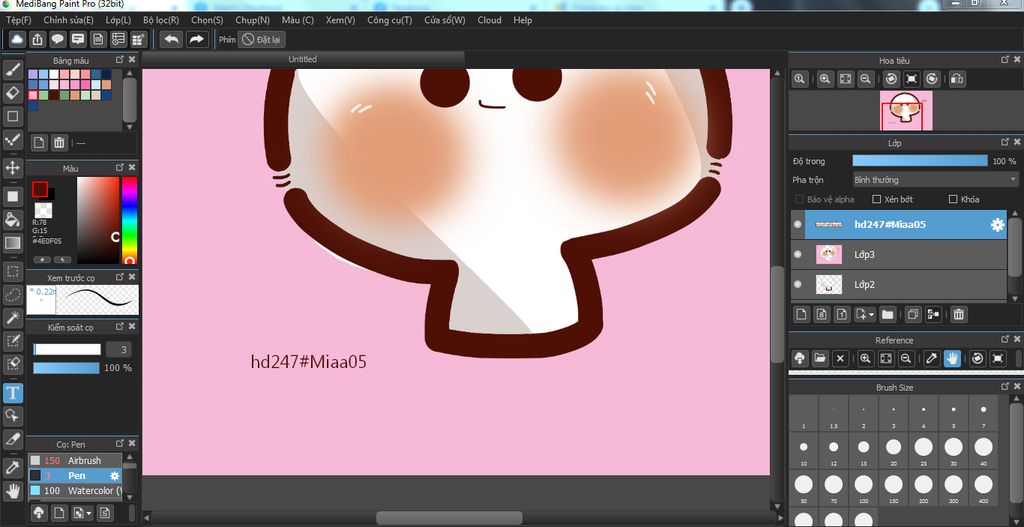The width and height of the screenshot is (1024, 527).
Task: Zoom out on the Navigator panel
Action: (865, 79)
